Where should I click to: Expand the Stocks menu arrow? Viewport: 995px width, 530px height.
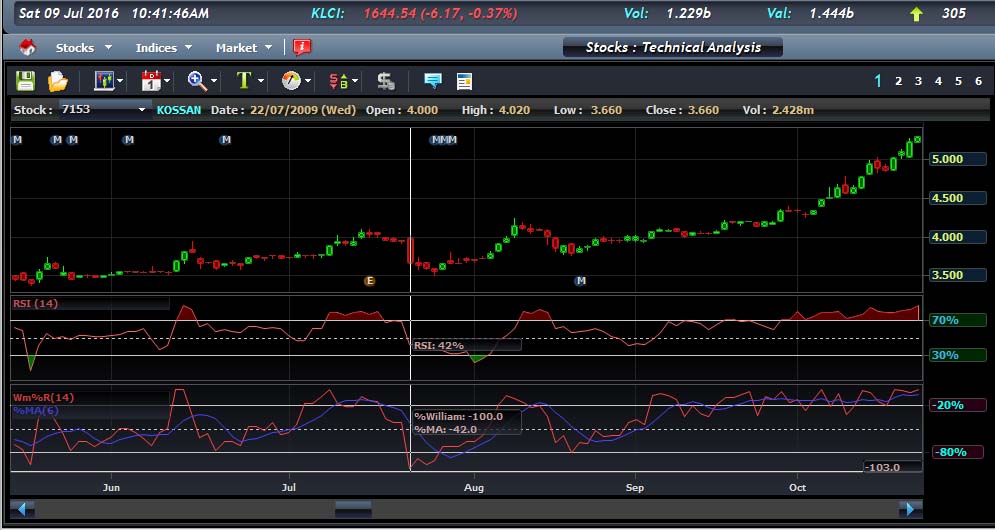pos(108,48)
